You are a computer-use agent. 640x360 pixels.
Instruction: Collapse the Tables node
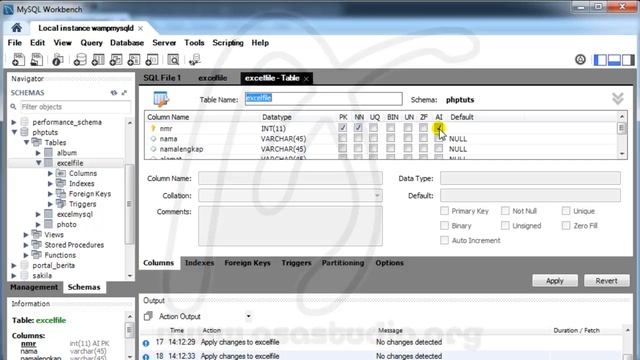click(27, 142)
